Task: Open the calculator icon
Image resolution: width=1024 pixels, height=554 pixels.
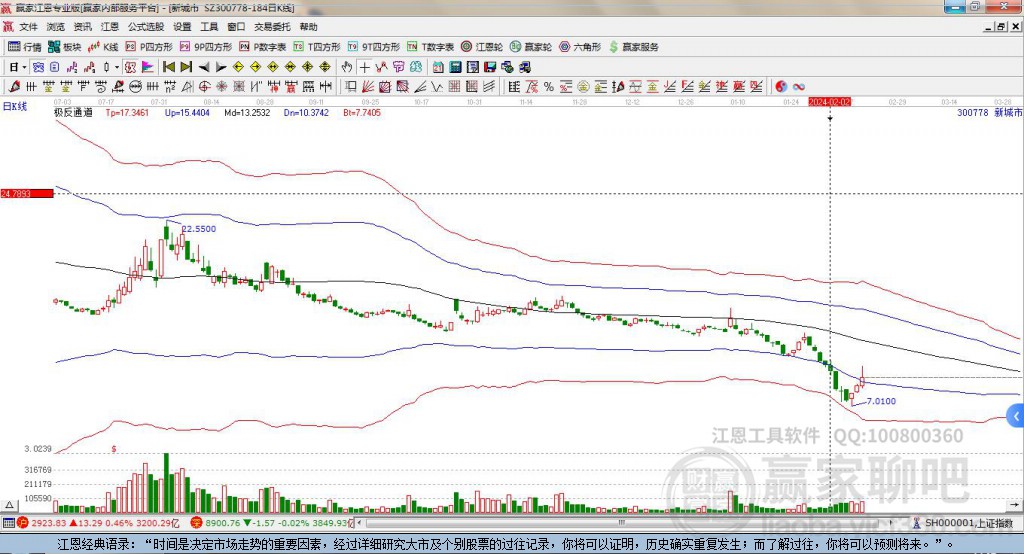Action: 455,67
